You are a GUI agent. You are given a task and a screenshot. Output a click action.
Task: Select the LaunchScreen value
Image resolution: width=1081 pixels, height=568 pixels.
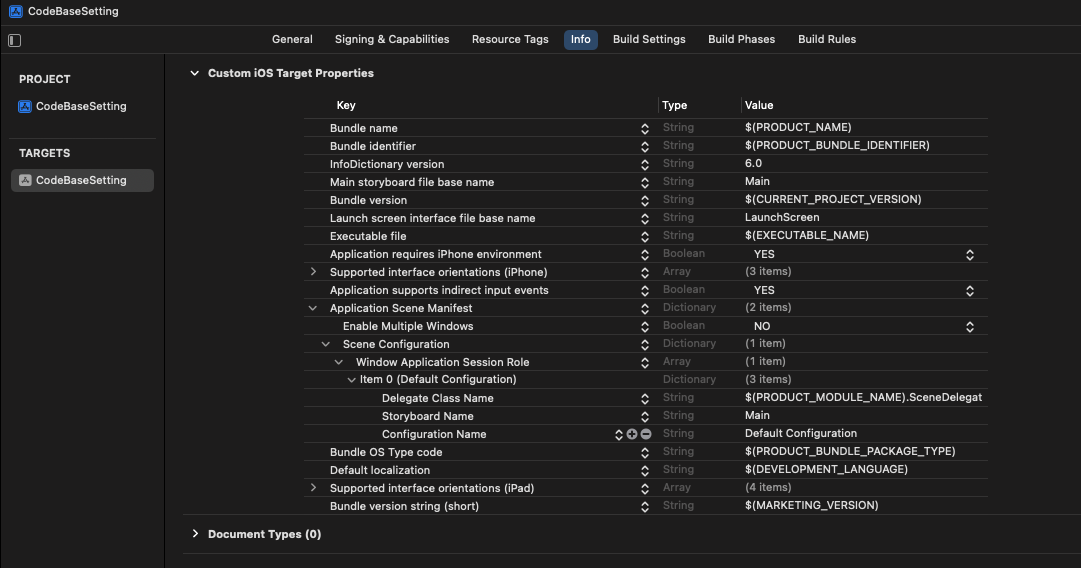tap(782, 217)
